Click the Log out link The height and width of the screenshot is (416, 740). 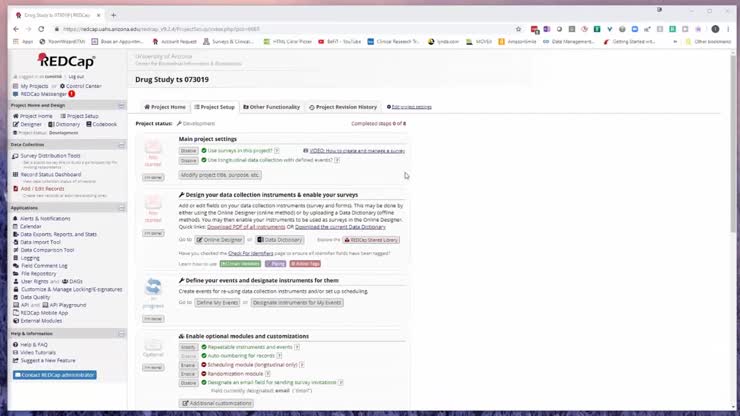coord(76,76)
